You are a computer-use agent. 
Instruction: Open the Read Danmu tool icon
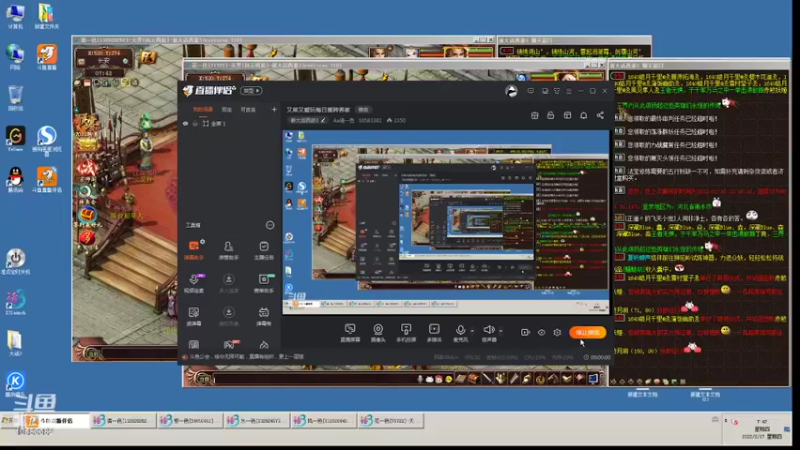194,315
